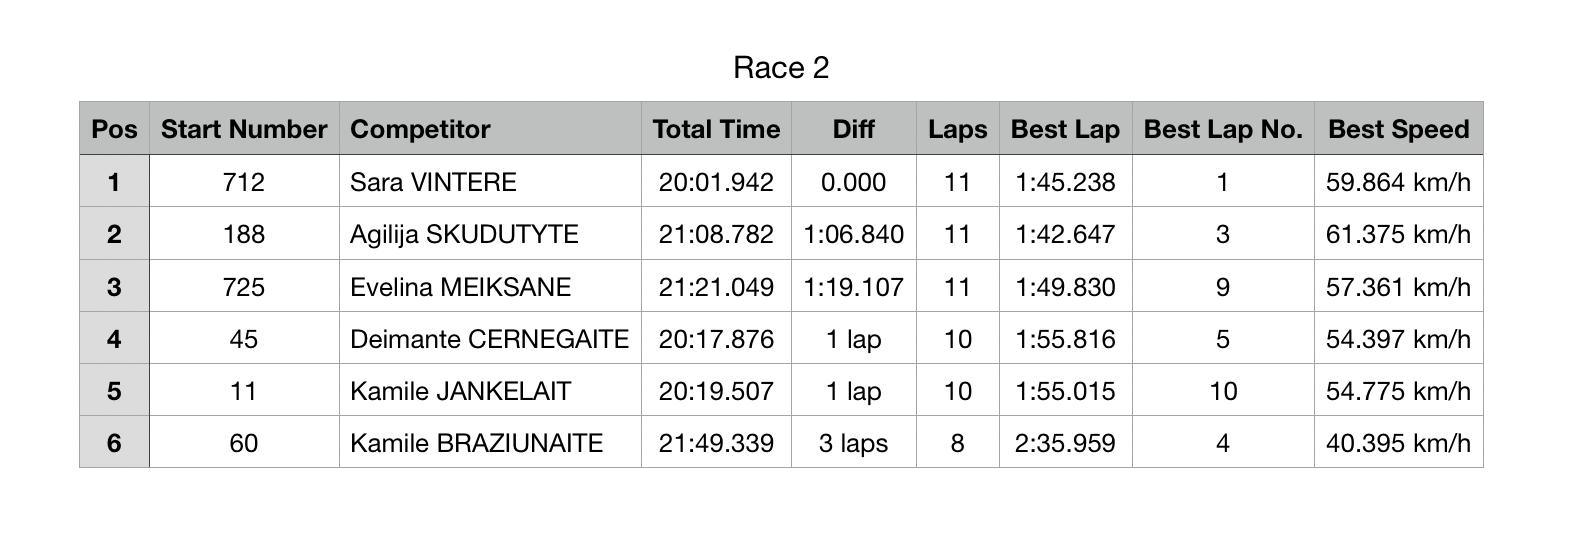The height and width of the screenshot is (559, 1585).
Task: Click the Competitor column header
Action: (x=490, y=129)
